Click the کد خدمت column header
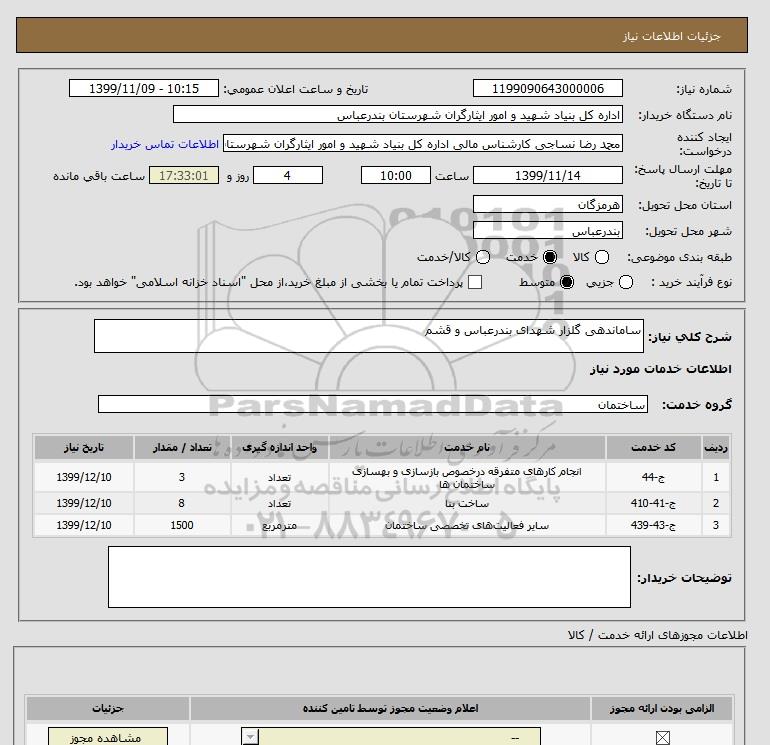 654,447
